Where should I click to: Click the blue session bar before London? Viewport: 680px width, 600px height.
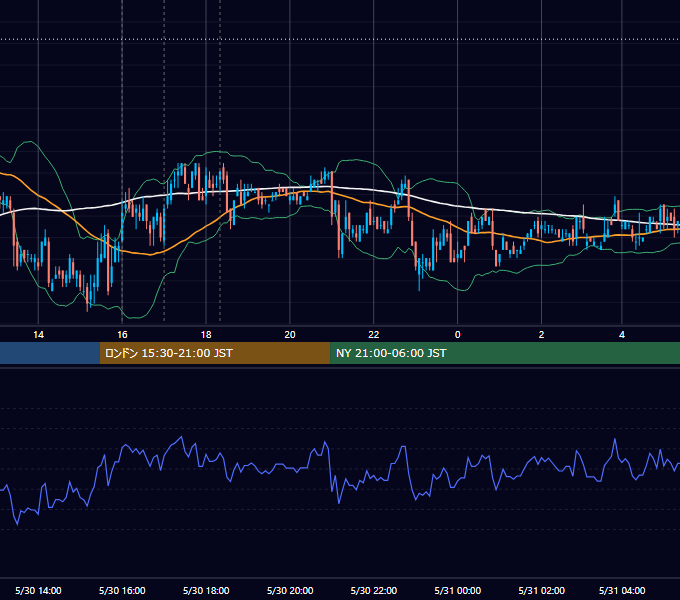50,353
